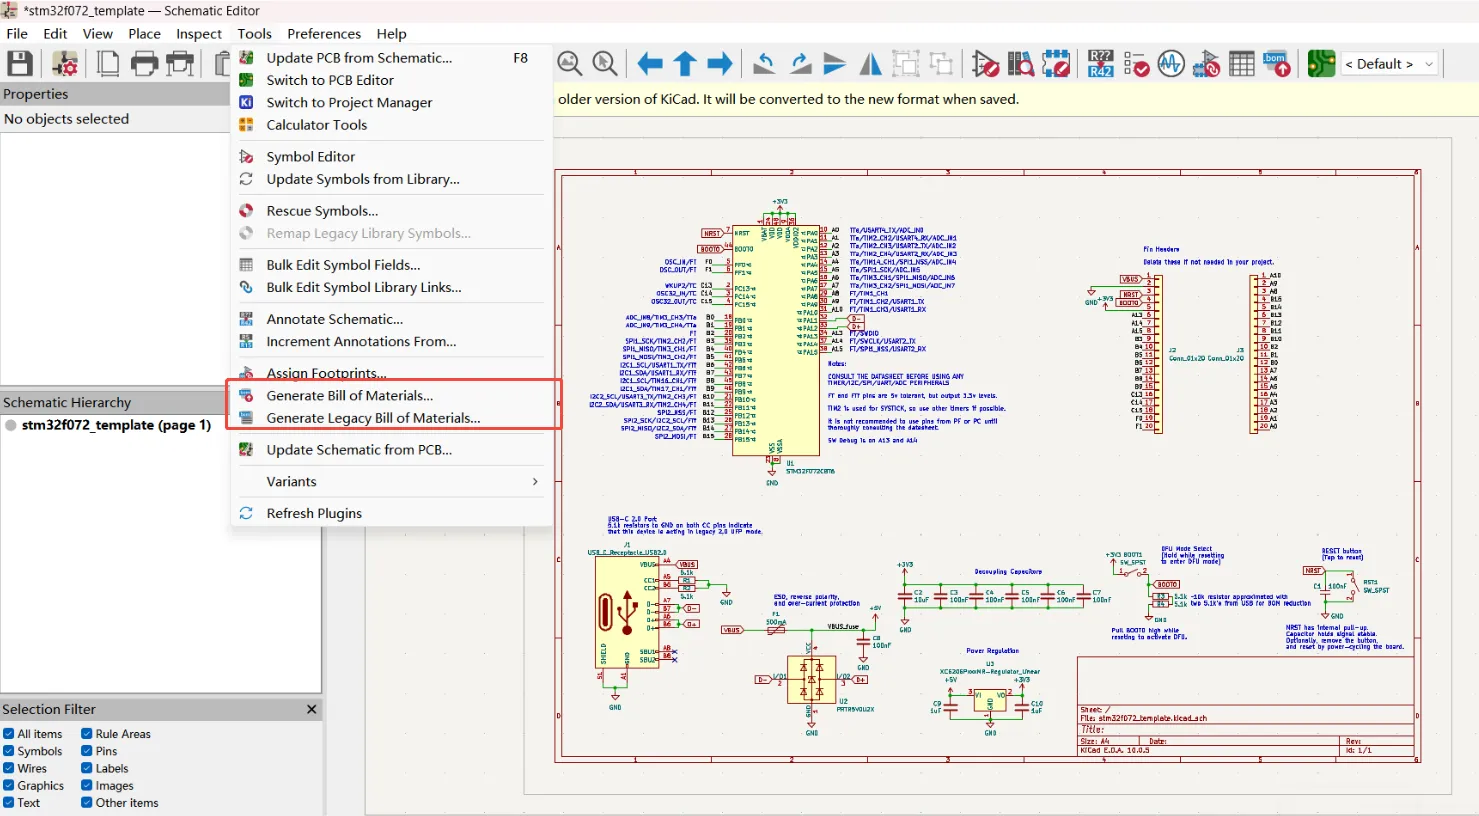The height and width of the screenshot is (816, 1479).
Task: Toggle the Images checkbox
Action: pyautogui.click(x=87, y=785)
